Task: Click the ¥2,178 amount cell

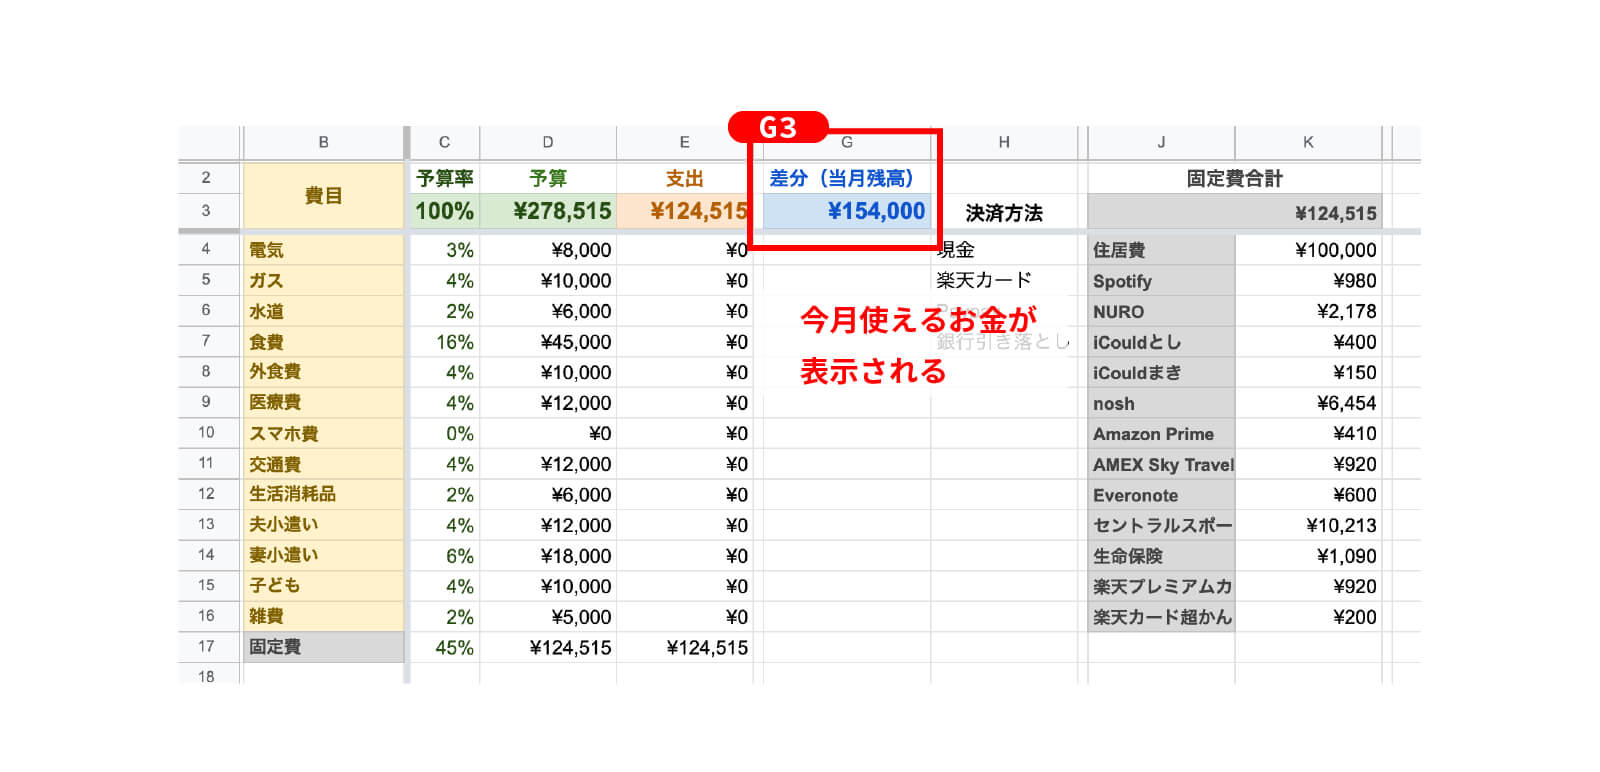Action: (x=1309, y=311)
